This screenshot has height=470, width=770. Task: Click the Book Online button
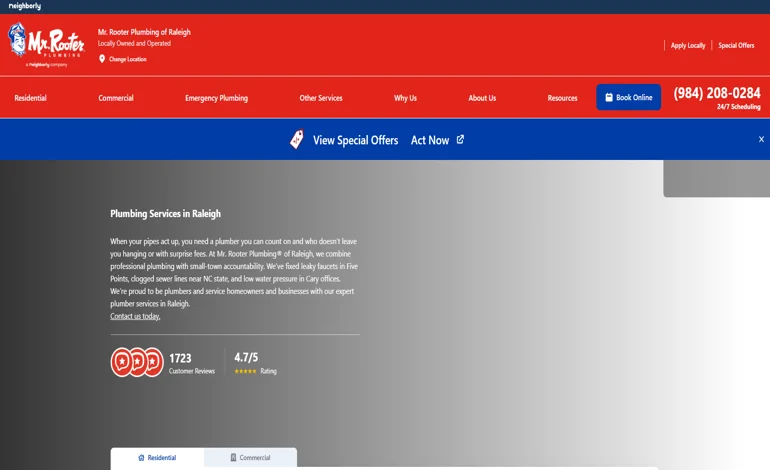(628, 97)
